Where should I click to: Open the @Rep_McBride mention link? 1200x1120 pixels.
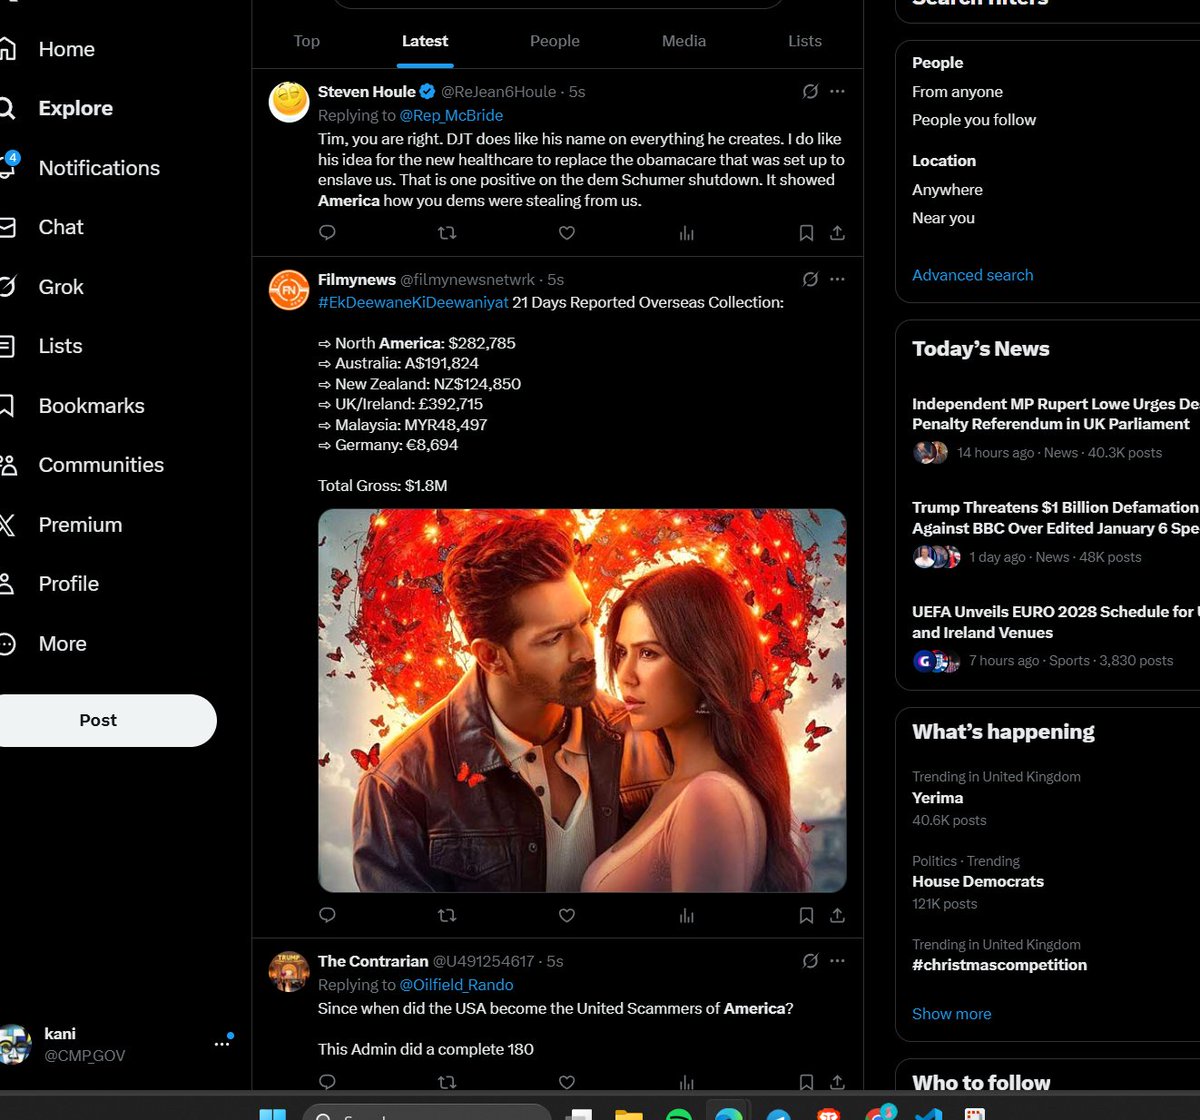pos(451,115)
